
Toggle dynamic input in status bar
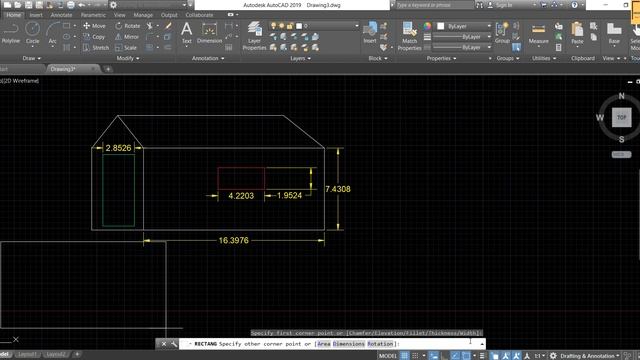point(433,356)
